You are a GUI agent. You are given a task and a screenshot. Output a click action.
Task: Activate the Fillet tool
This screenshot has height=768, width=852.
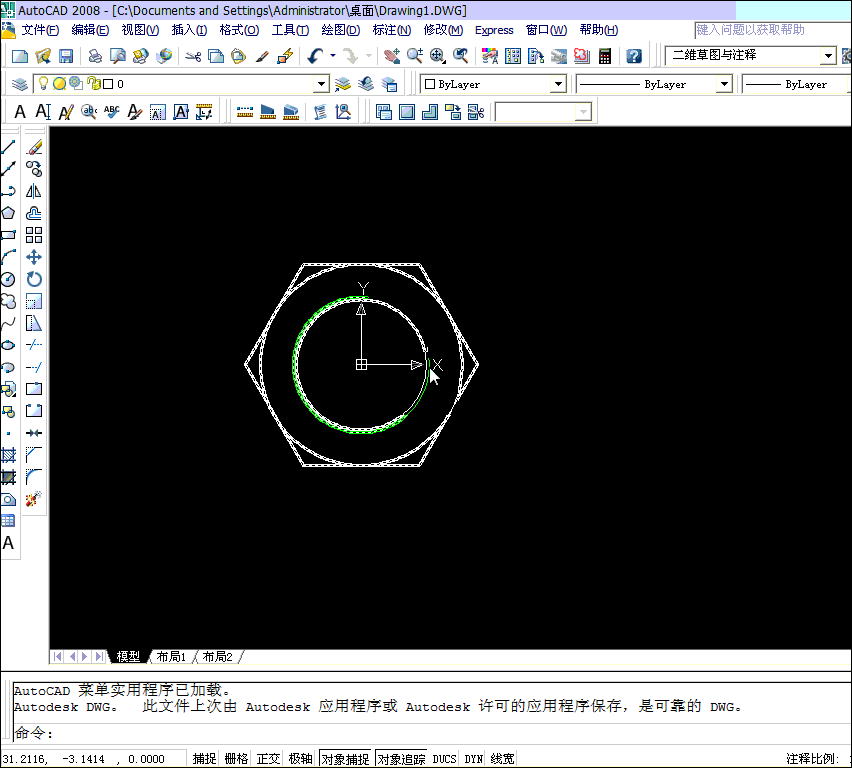tap(34, 477)
